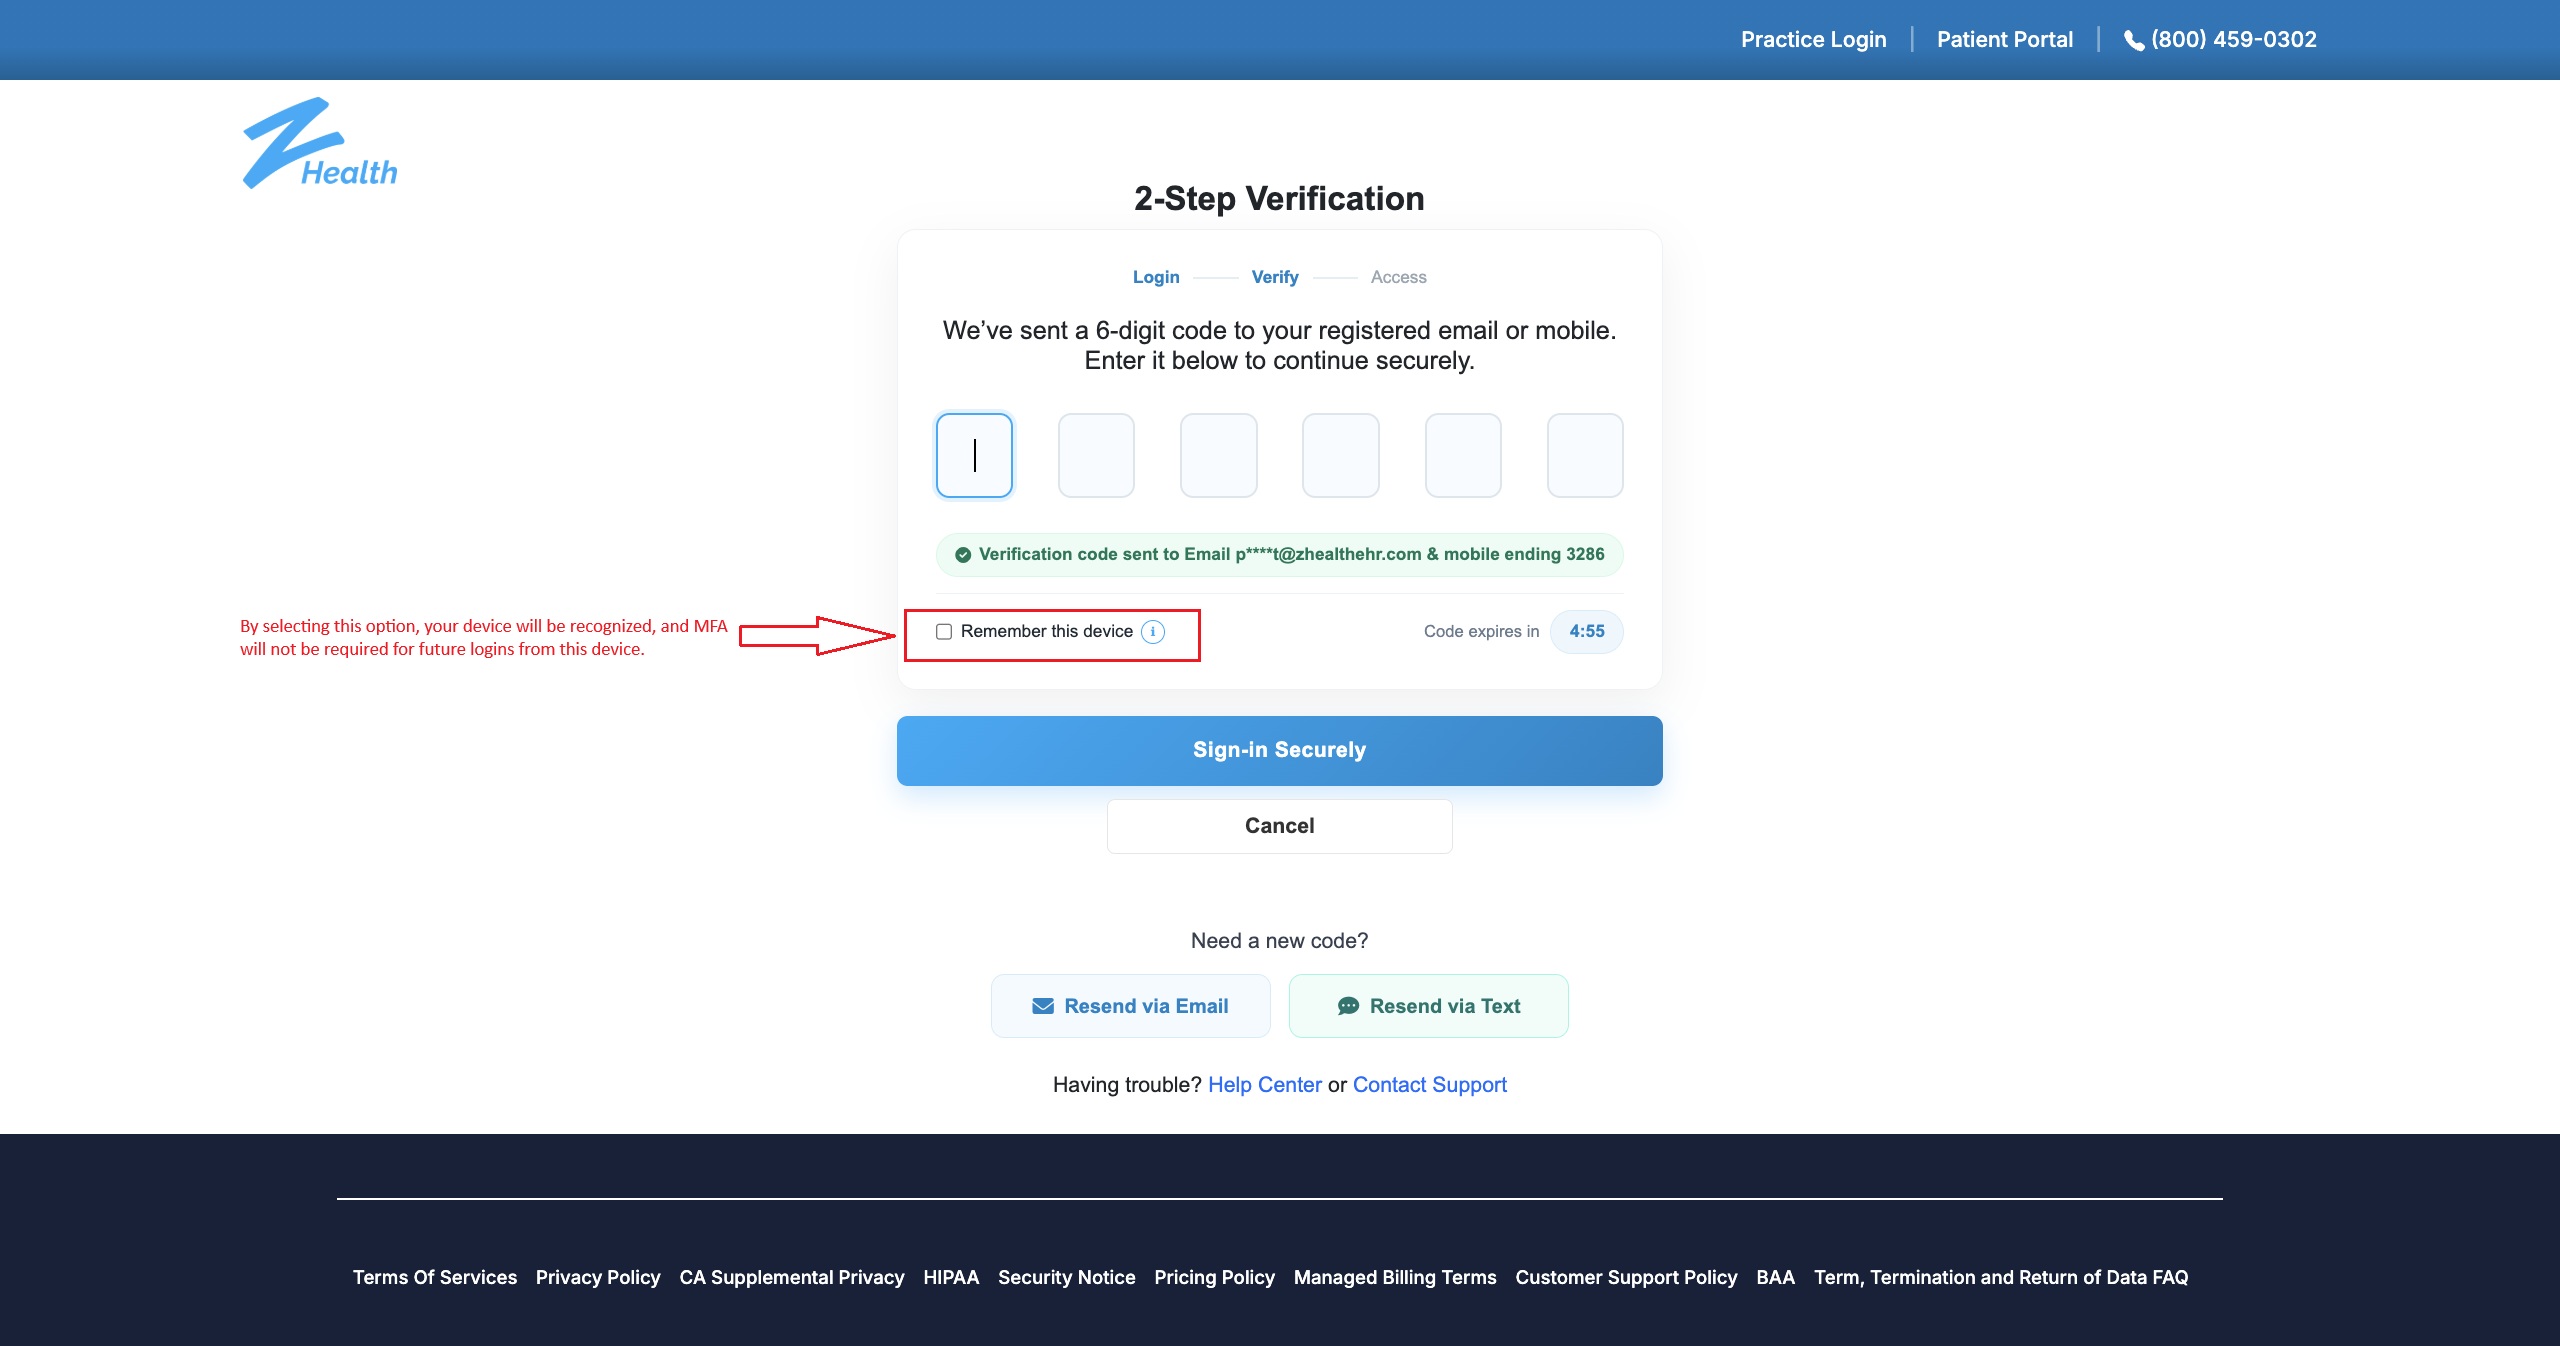Click the info icon beside Remember this device

[x=1153, y=632]
